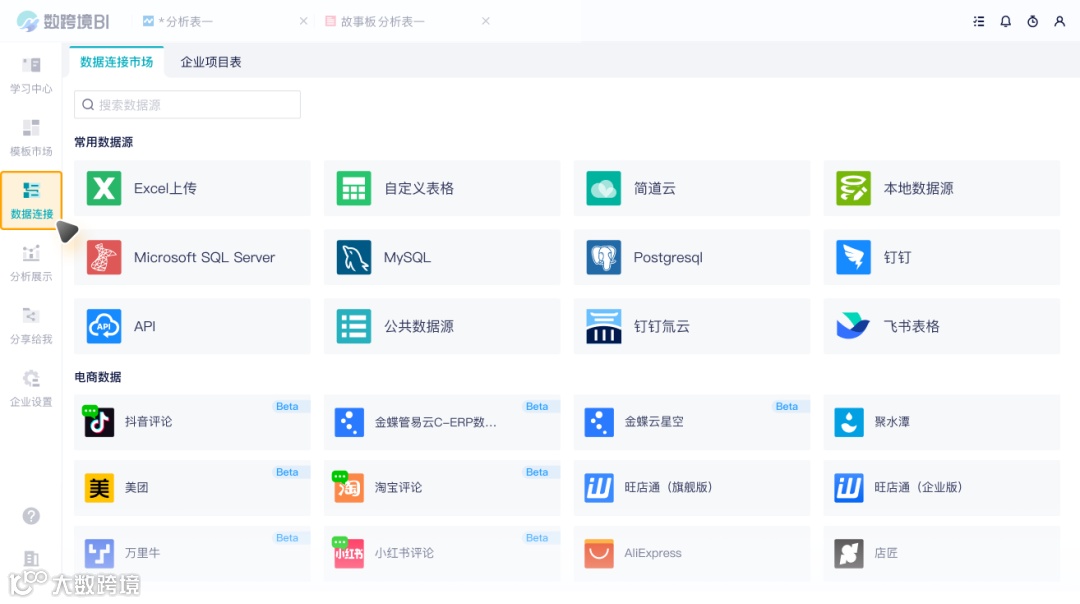Screen dimensions: 1080x604
Task: Click the 自定义表格 green grid icon
Action: [x=354, y=188]
